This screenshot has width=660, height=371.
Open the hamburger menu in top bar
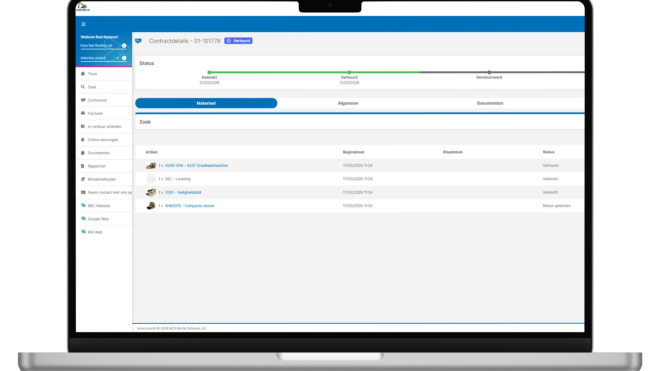(x=83, y=24)
